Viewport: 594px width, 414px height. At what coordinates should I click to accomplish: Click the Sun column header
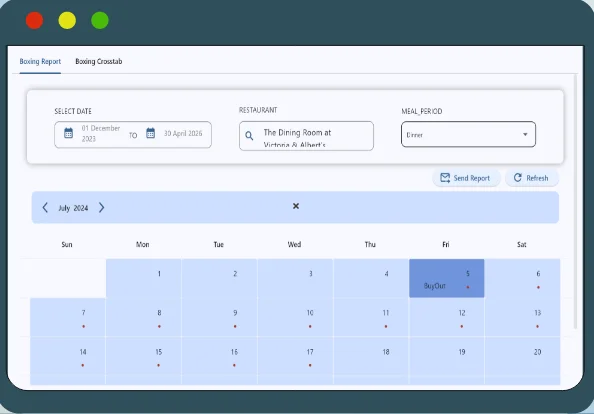click(67, 244)
